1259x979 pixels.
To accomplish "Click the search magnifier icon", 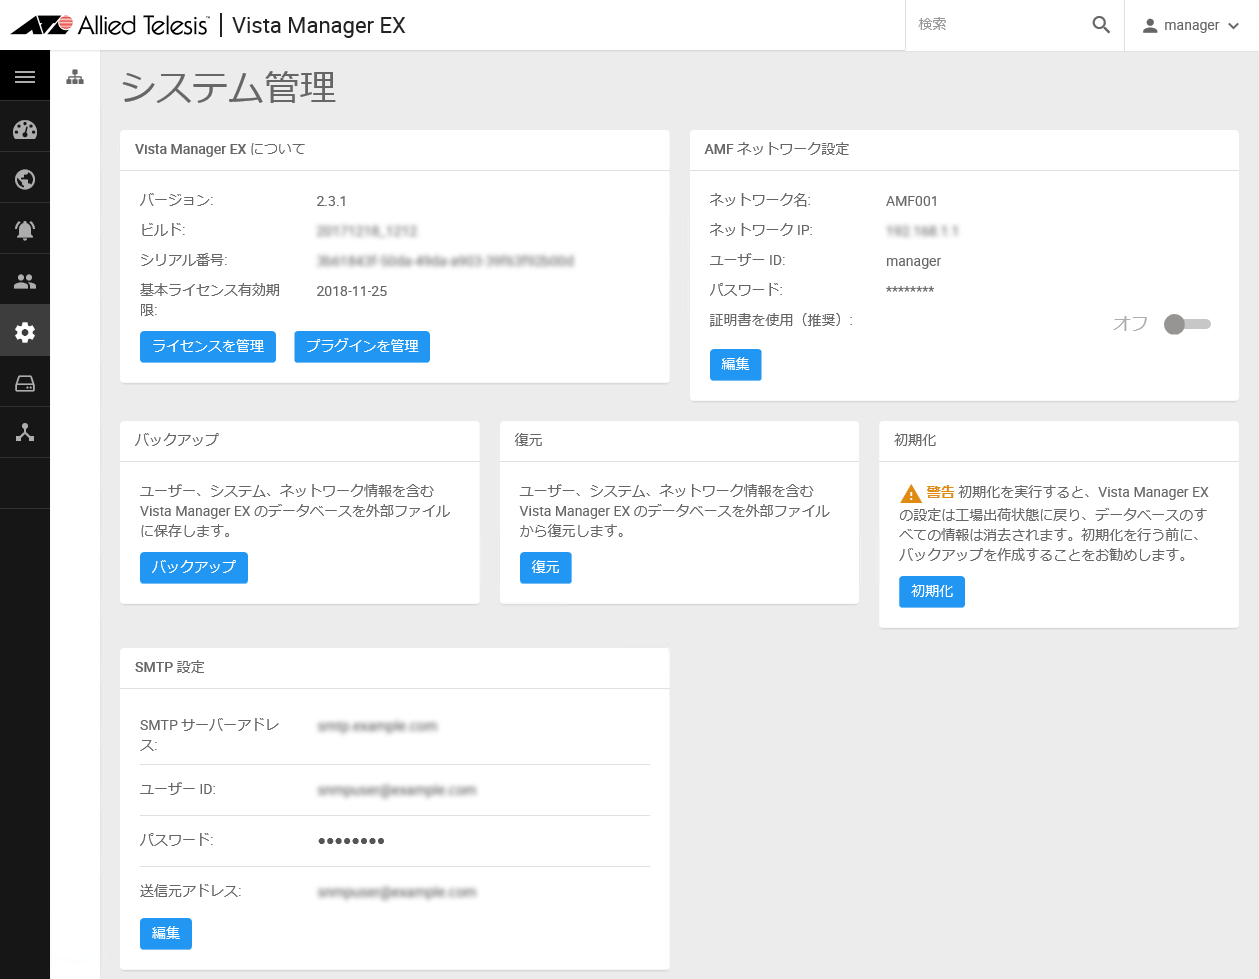I will click(x=1101, y=25).
